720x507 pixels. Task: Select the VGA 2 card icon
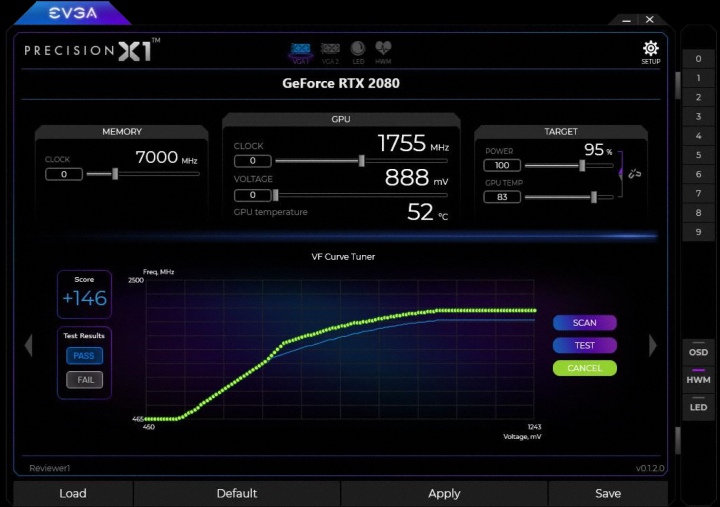point(330,53)
